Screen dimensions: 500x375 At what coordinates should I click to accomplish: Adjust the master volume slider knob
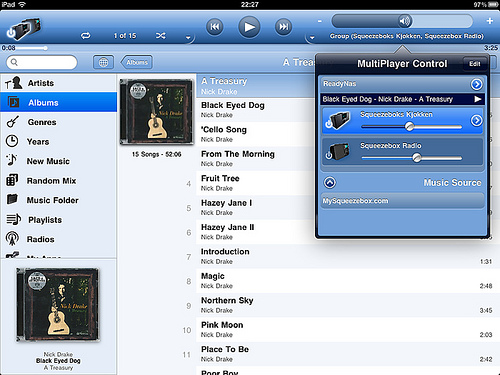coord(405,21)
